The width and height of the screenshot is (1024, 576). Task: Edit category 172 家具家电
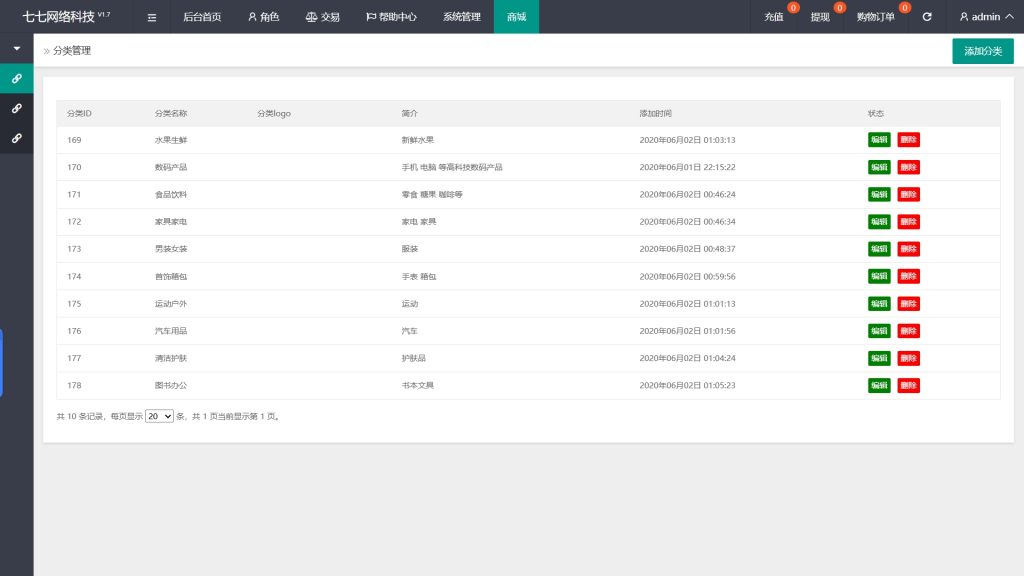pyautogui.click(x=879, y=222)
